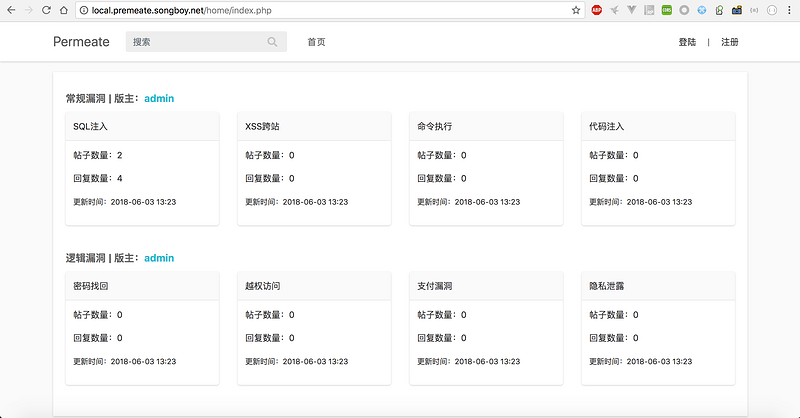
Task: Click the Permeate site logo
Action: (x=81, y=42)
